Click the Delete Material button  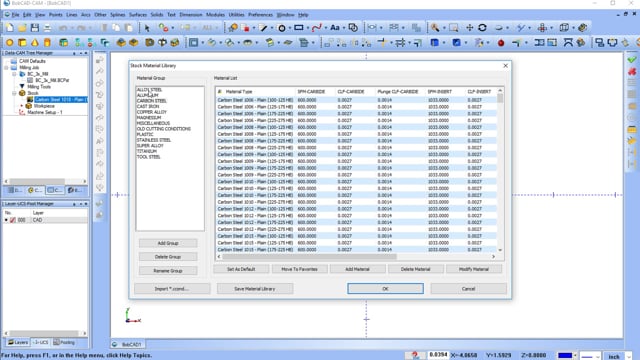pos(416,269)
